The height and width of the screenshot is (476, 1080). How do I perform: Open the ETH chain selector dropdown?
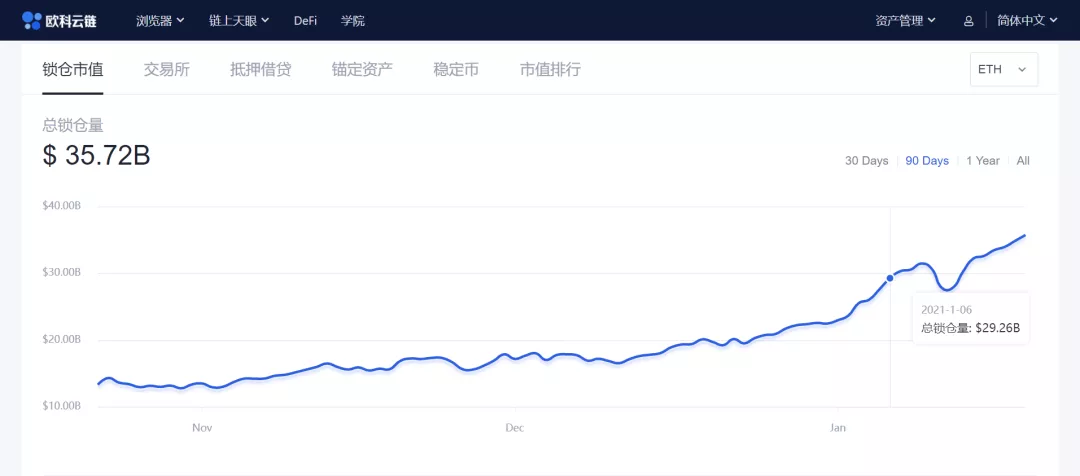tap(1003, 69)
